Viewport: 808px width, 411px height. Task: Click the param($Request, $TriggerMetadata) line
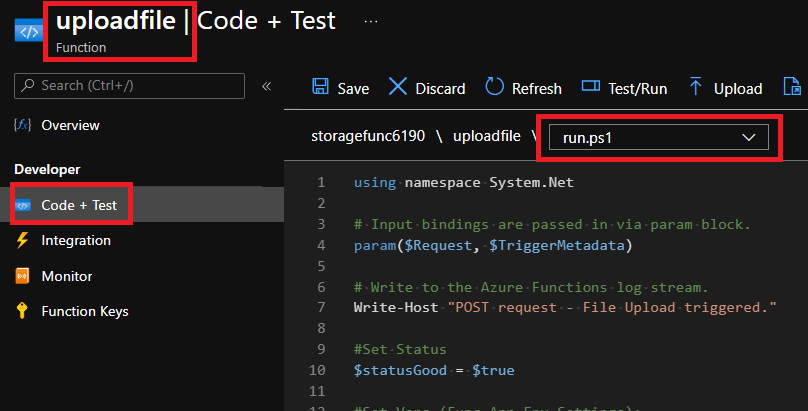click(493, 245)
